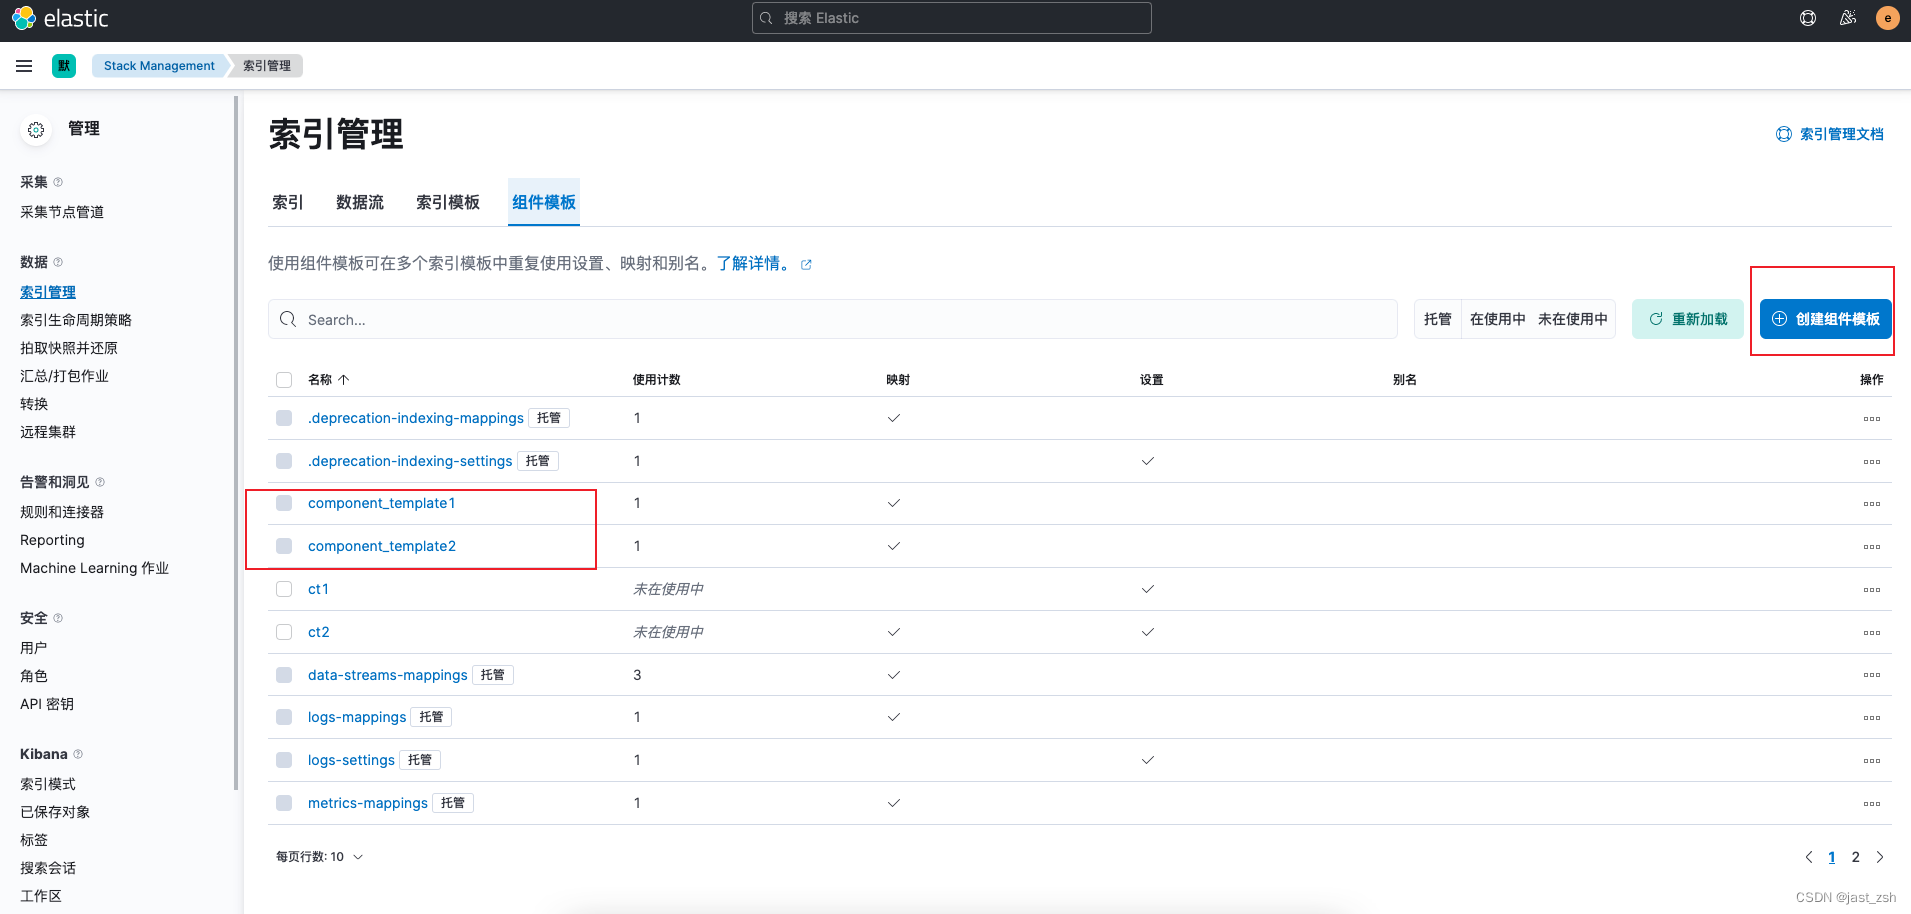Switch to the 索引模板 tab
The height and width of the screenshot is (914, 1911).
[448, 202]
